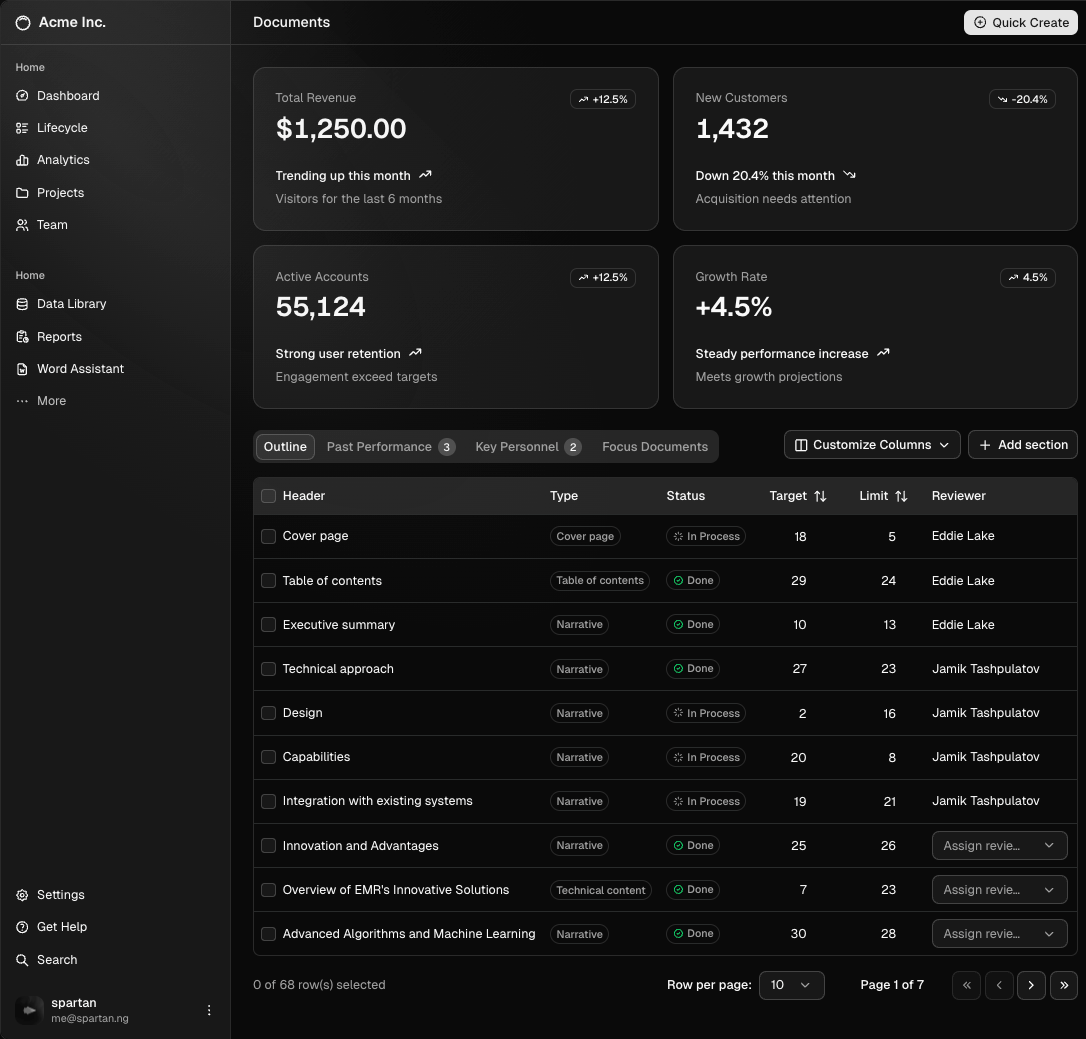Select the Data Library icon
The image size is (1086, 1039).
tap(22, 304)
